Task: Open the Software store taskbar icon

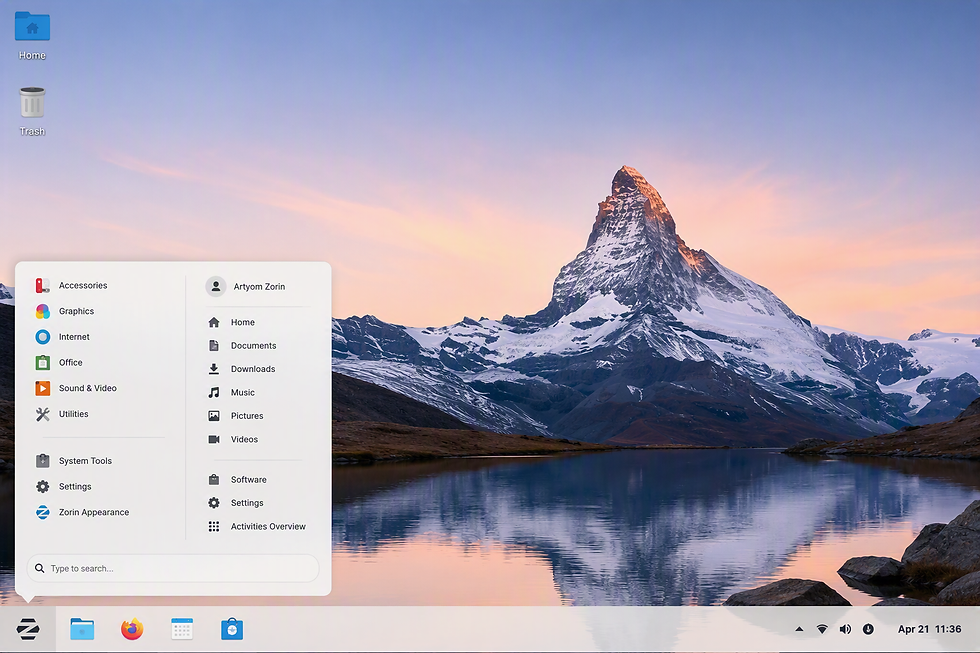Action: [232, 629]
